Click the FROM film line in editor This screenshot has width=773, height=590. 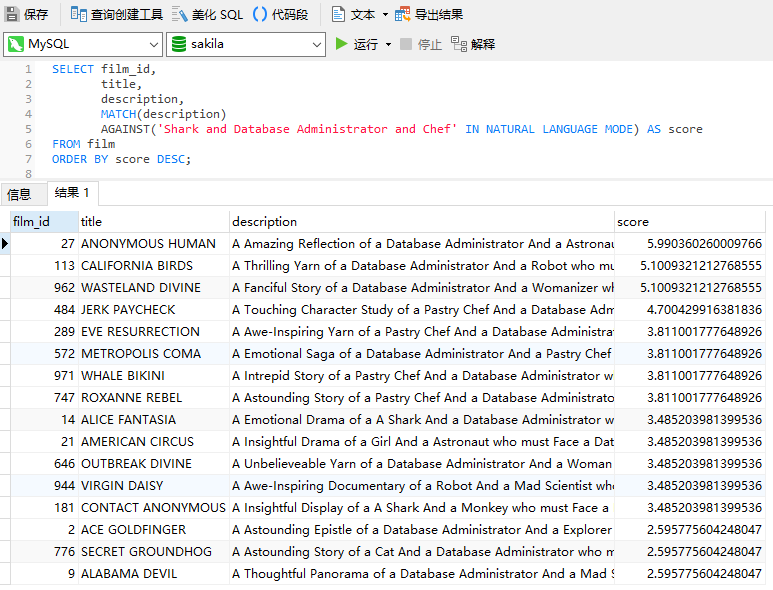84,144
